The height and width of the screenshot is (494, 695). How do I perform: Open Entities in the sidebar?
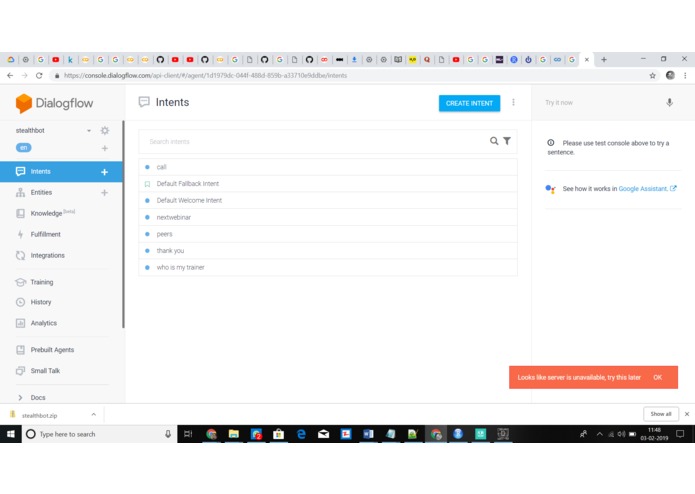click(41, 192)
